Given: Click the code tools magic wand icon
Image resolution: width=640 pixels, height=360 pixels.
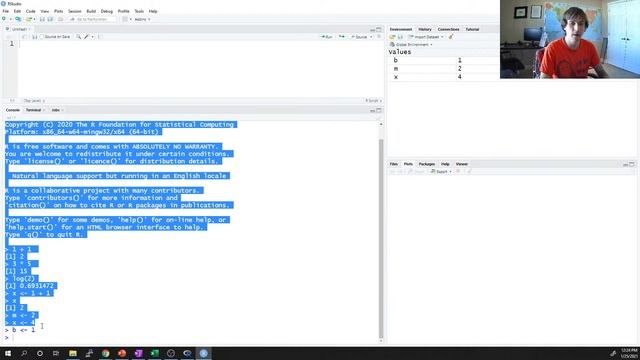Looking at the screenshot, I should point(86,37).
